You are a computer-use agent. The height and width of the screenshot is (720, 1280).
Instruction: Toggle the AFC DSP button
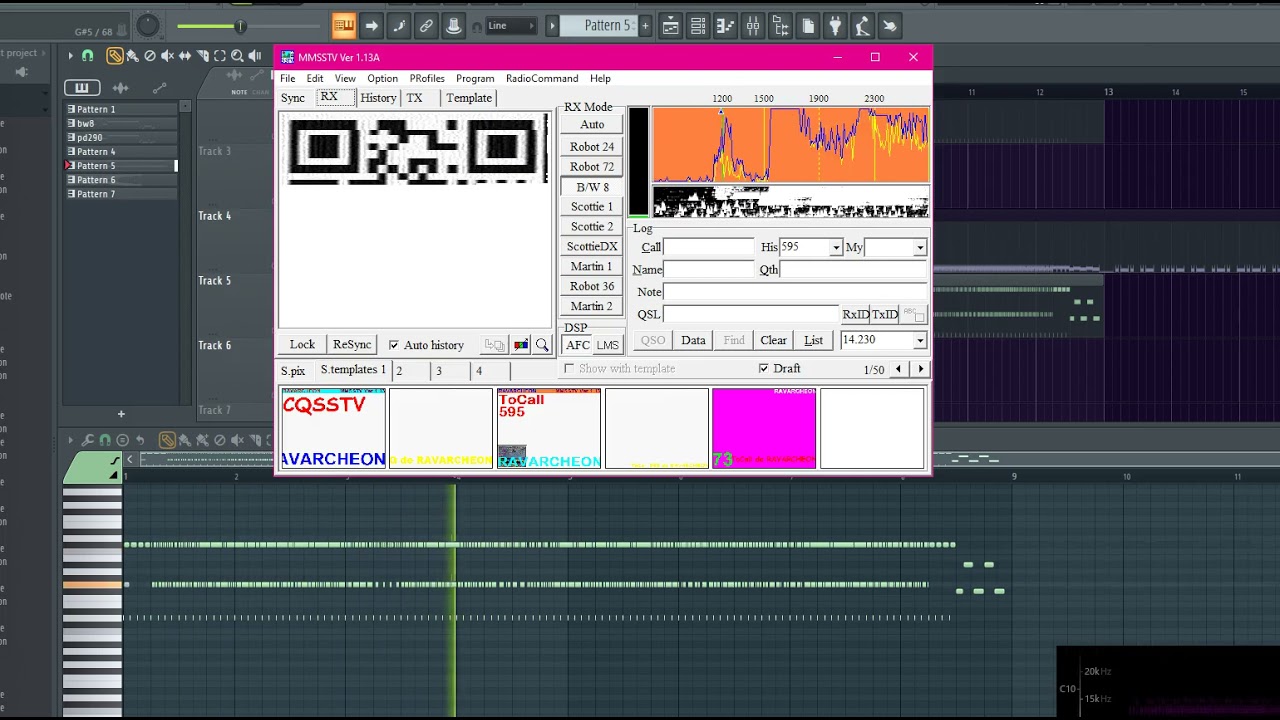[x=578, y=345]
